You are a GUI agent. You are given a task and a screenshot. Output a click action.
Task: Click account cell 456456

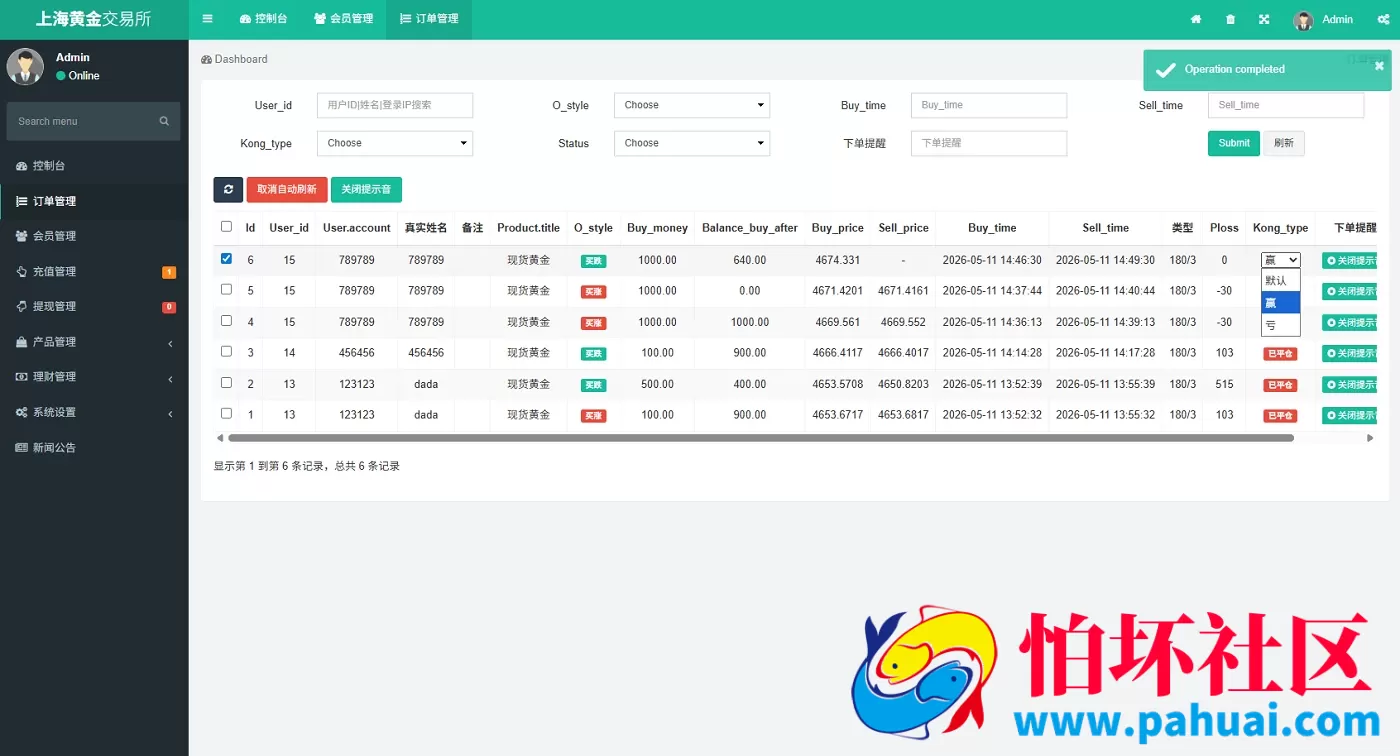click(357, 353)
